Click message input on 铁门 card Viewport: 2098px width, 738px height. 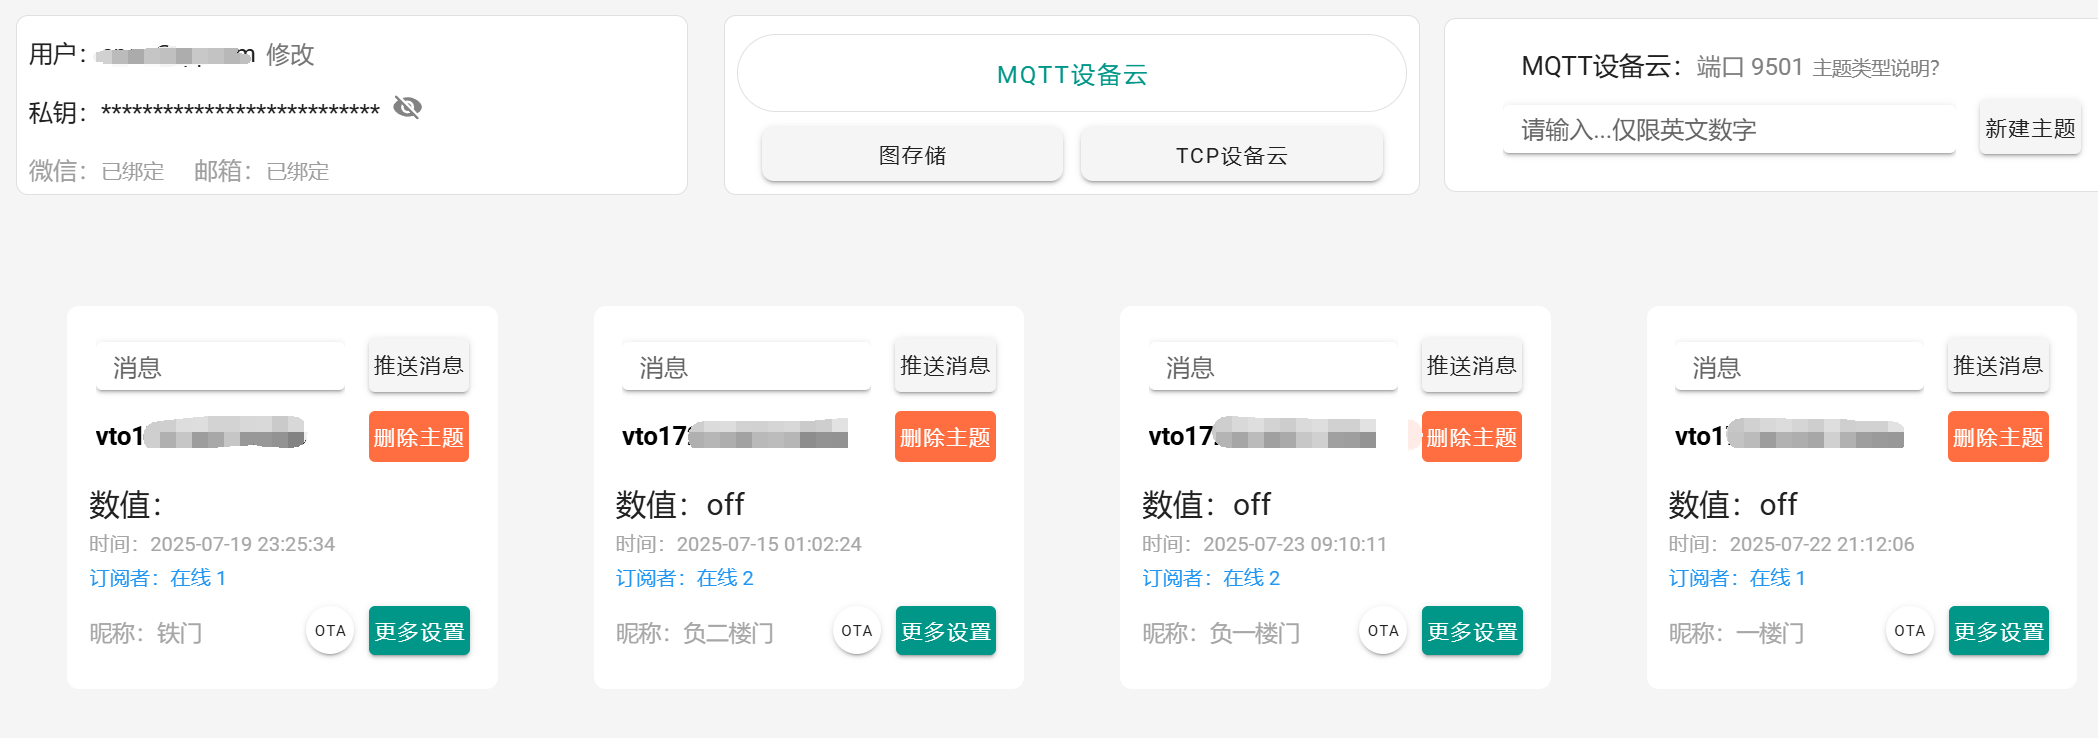tap(220, 367)
